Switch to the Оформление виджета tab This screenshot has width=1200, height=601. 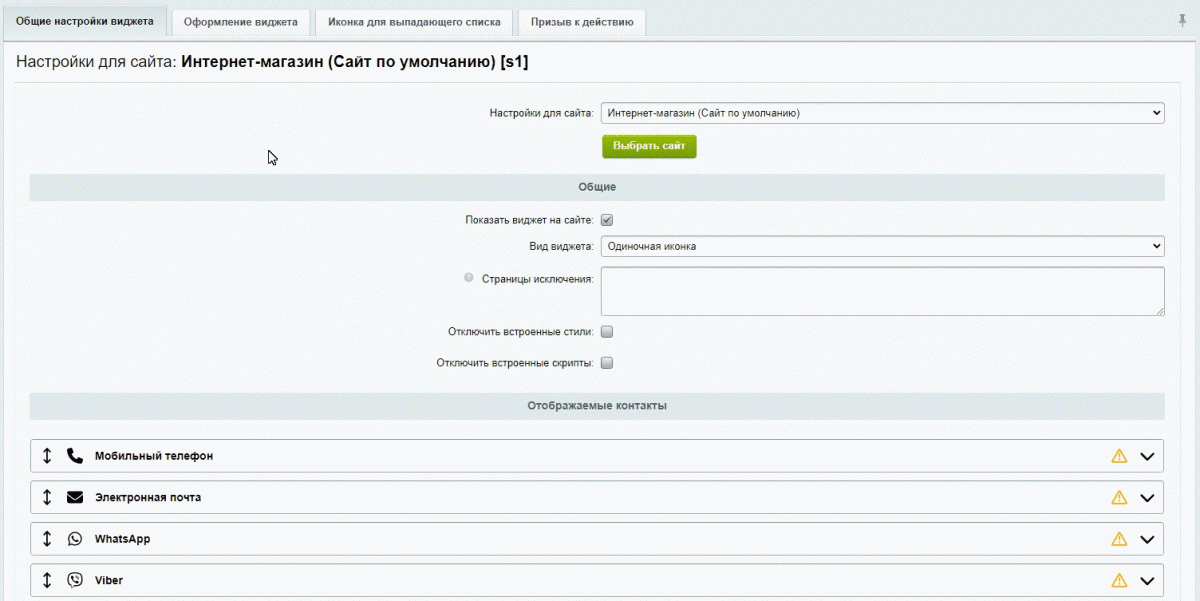241,22
